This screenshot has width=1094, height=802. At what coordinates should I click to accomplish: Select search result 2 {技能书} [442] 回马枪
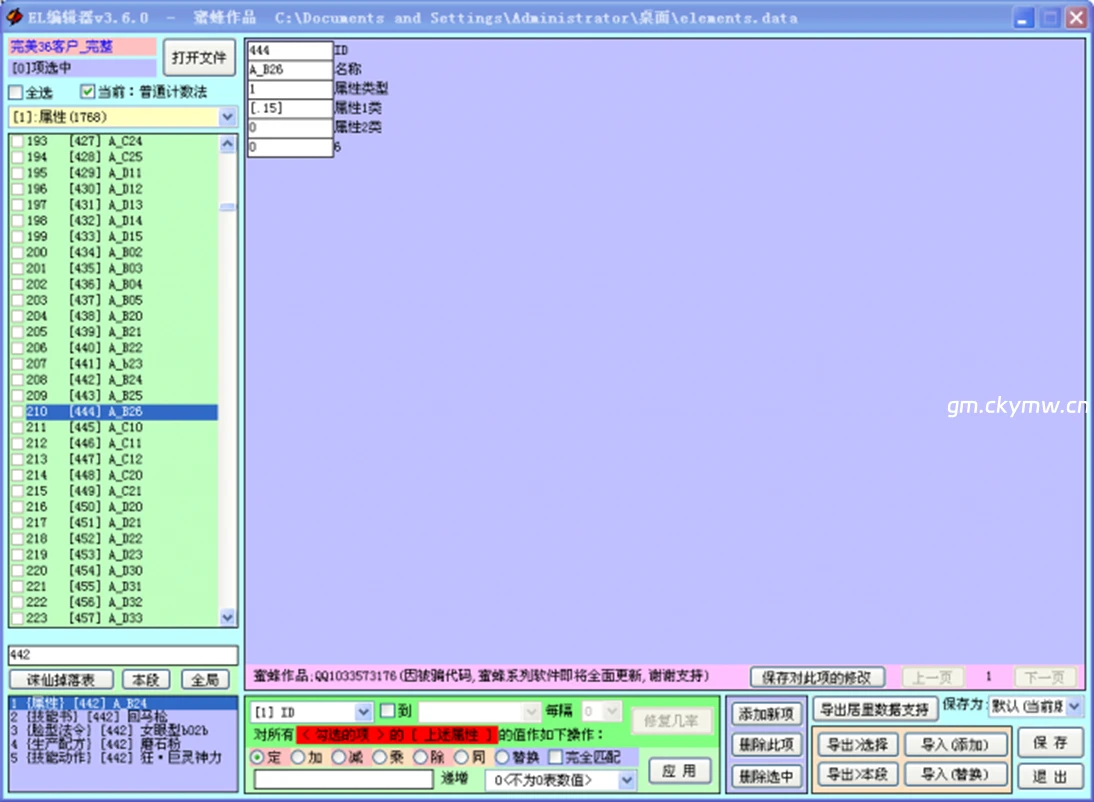click(x=123, y=717)
